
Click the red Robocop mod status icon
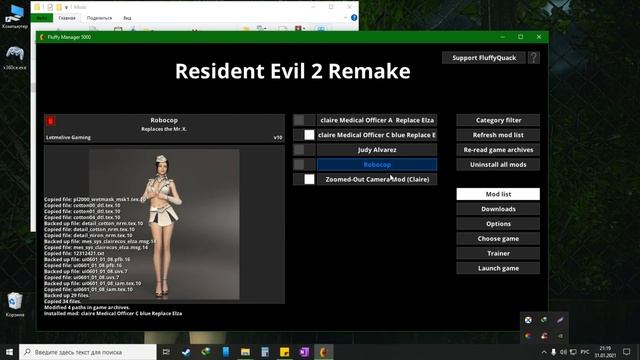(x=51, y=120)
